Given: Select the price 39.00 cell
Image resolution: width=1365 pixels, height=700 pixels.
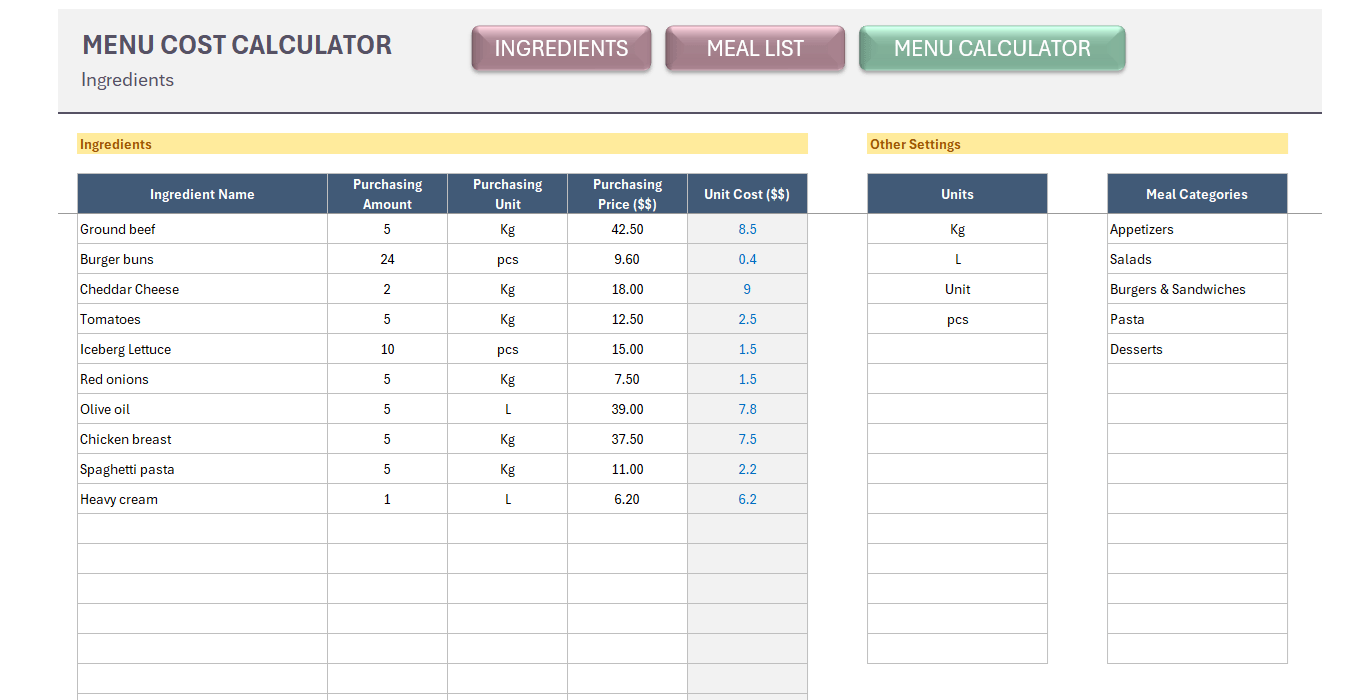Looking at the screenshot, I should [x=627, y=409].
